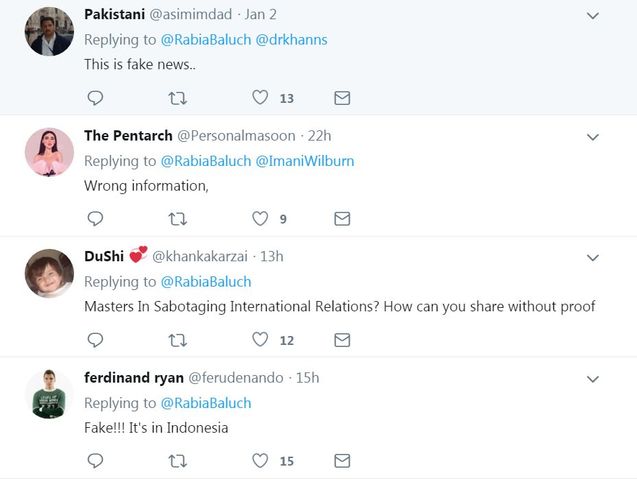Reply to The Pentarch's tweet
The image size is (637, 480).
click(96, 218)
